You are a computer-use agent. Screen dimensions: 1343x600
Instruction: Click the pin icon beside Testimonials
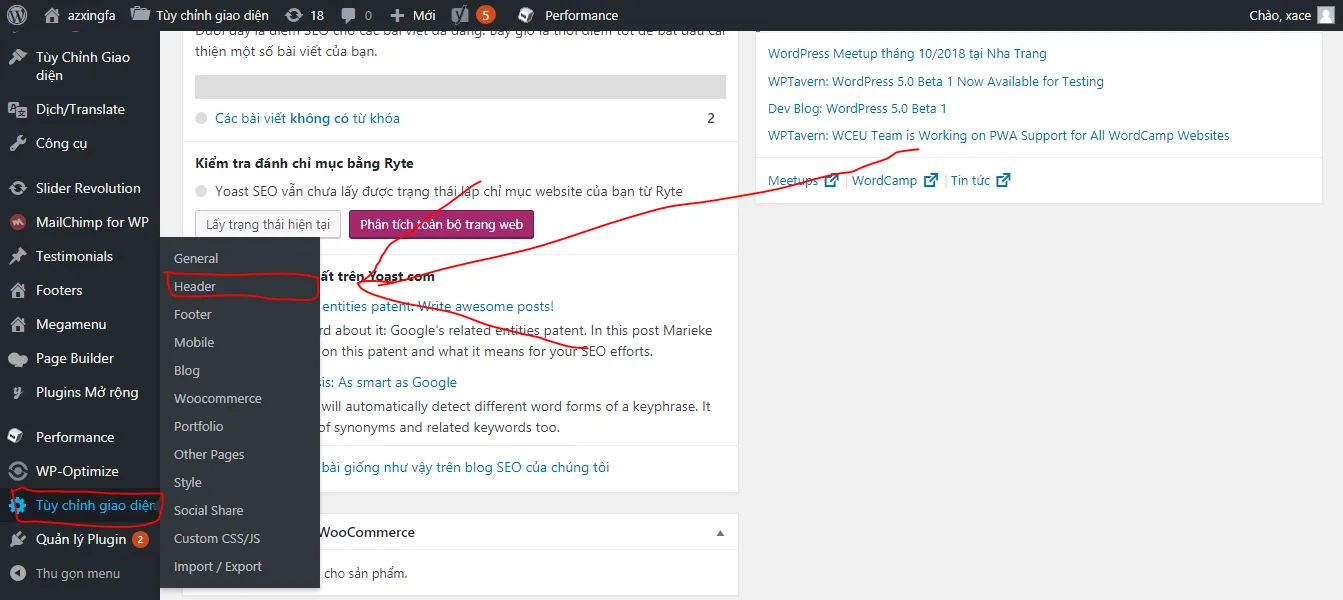click(17, 256)
